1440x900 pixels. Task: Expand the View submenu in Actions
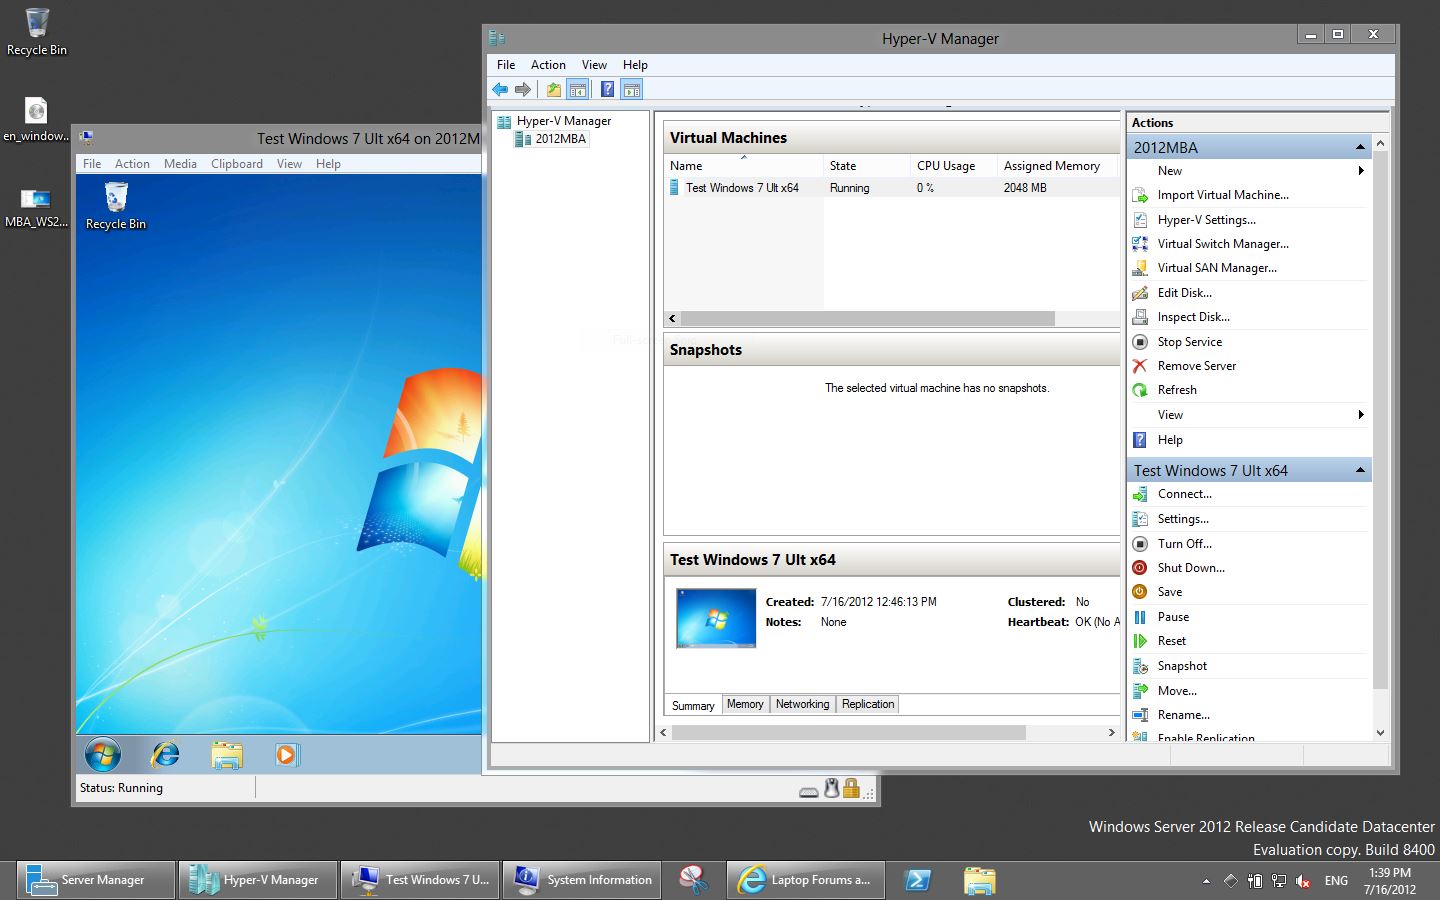point(1361,415)
